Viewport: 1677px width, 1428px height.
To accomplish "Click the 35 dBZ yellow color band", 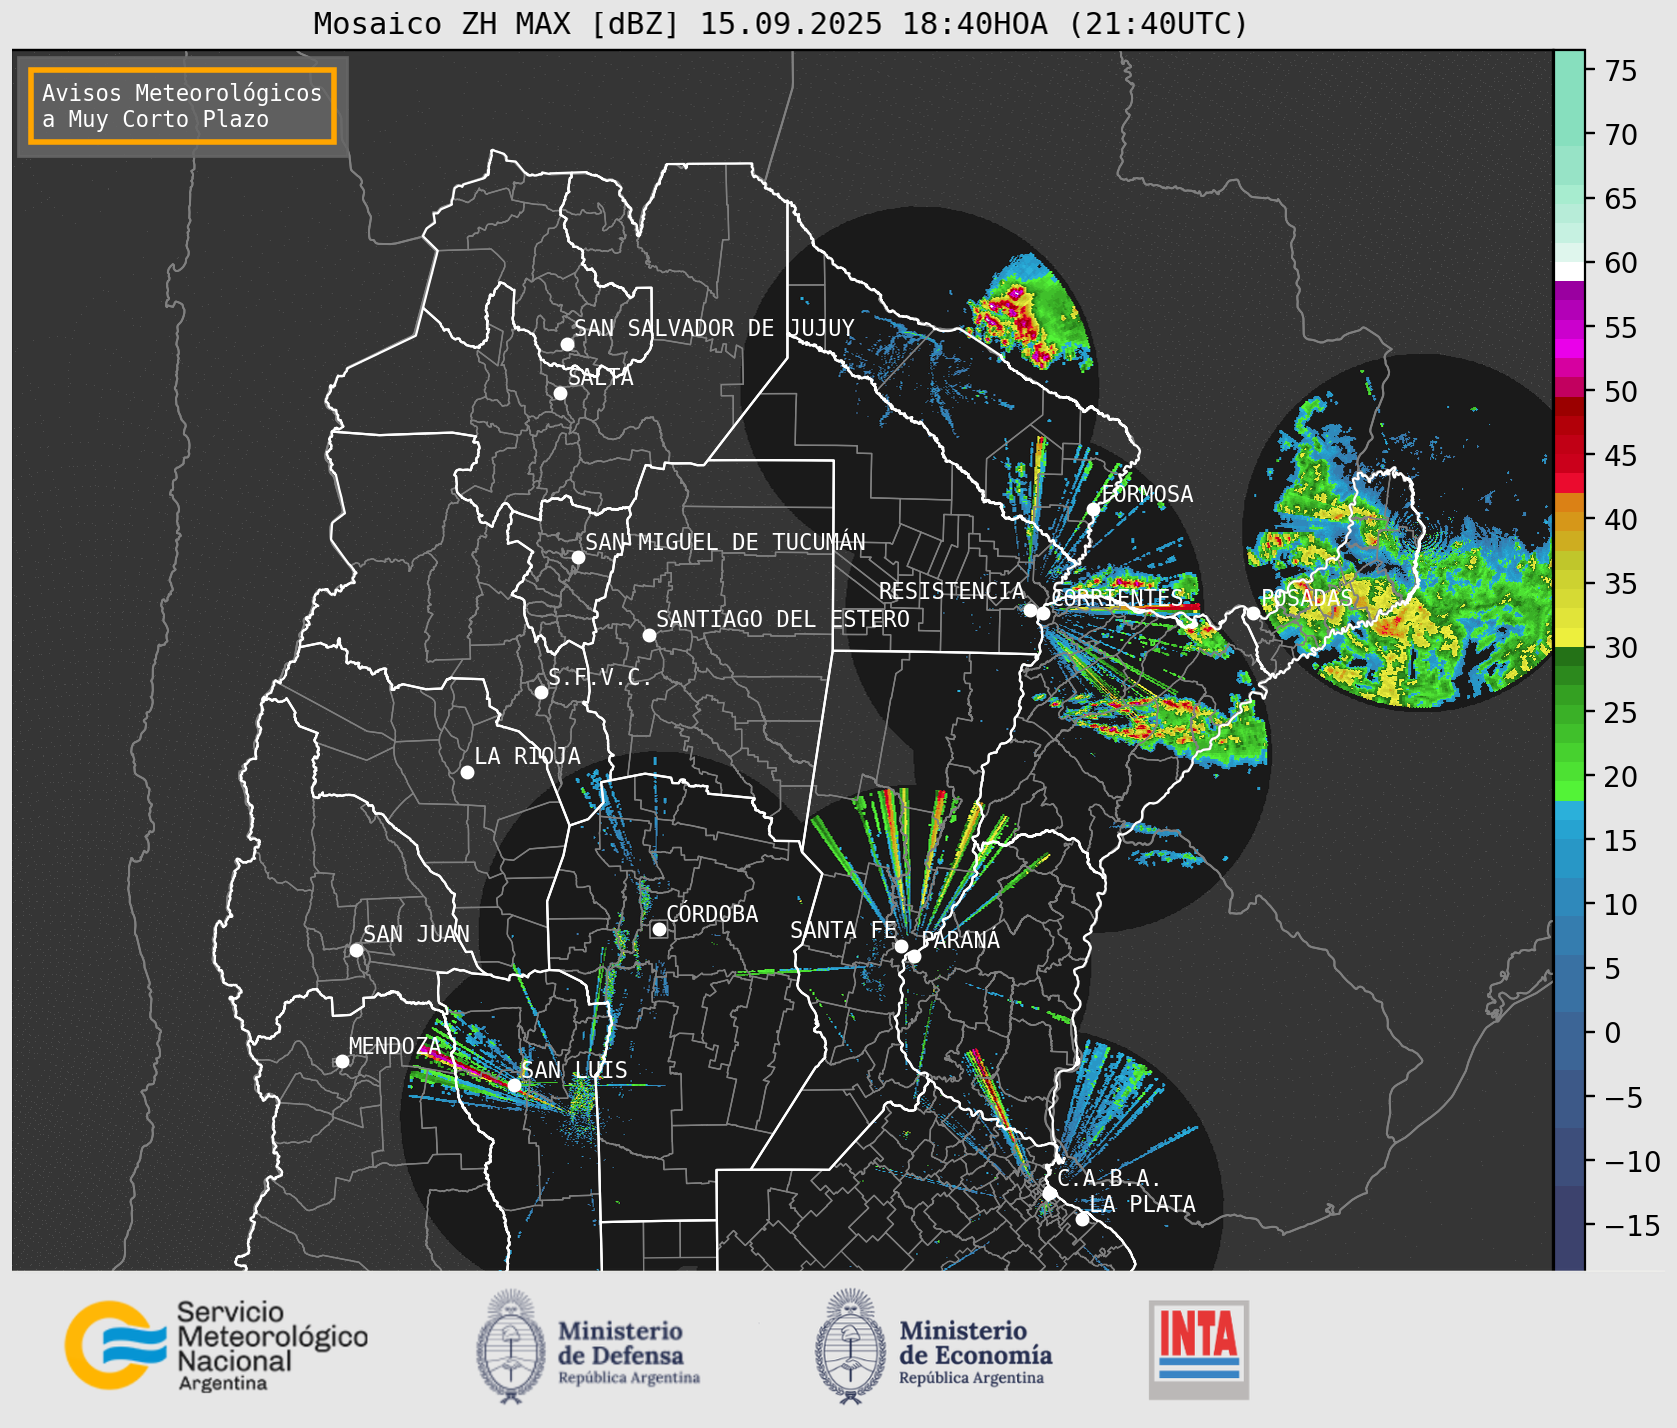I will tap(1569, 580).
